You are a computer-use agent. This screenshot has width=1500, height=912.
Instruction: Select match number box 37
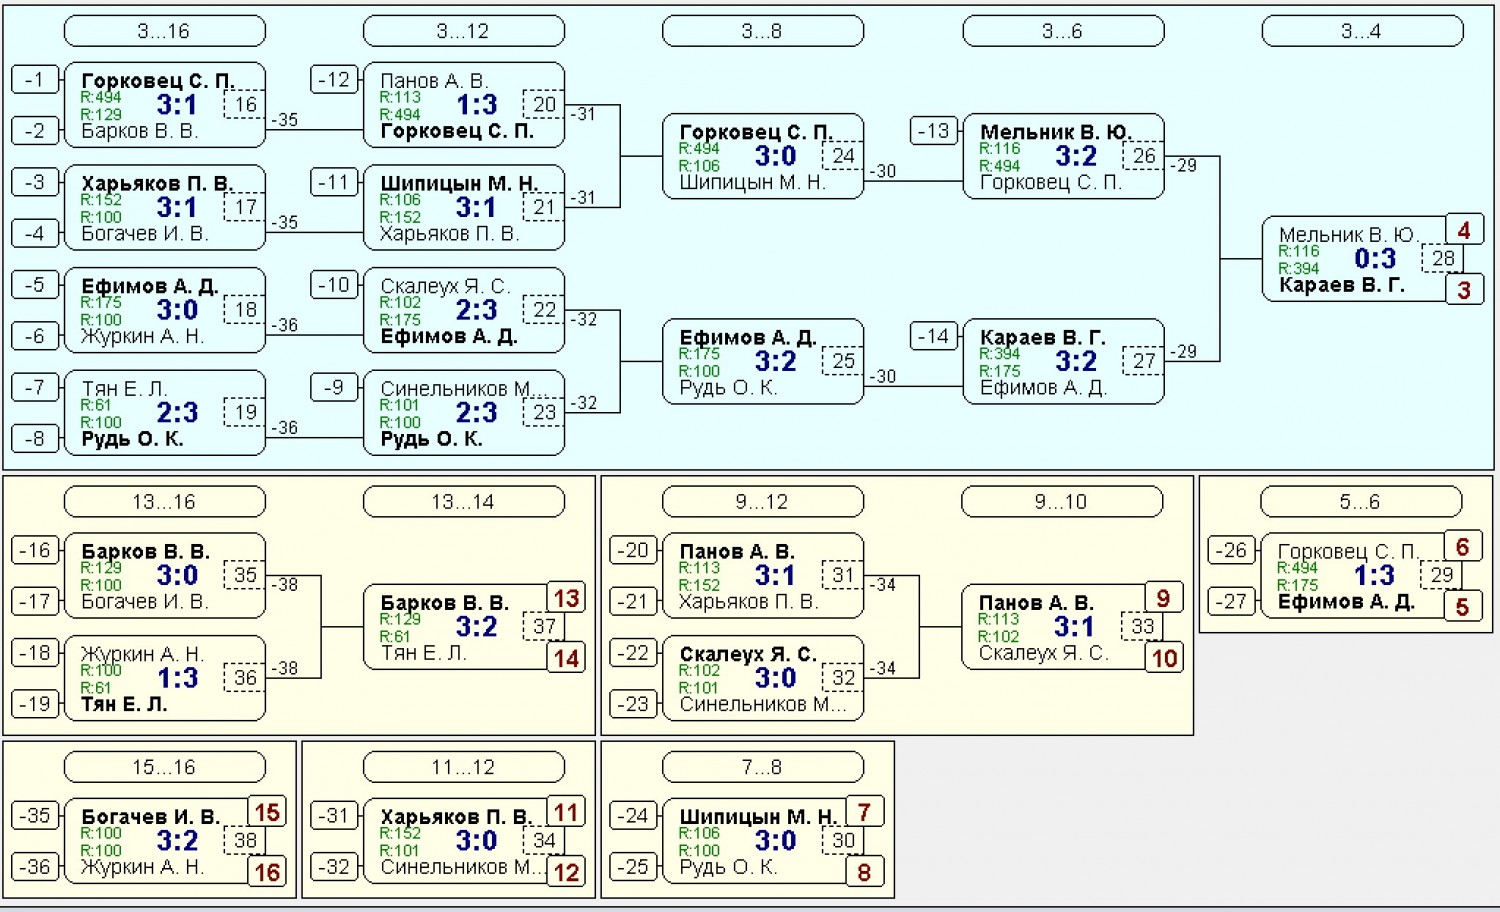click(544, 626)
